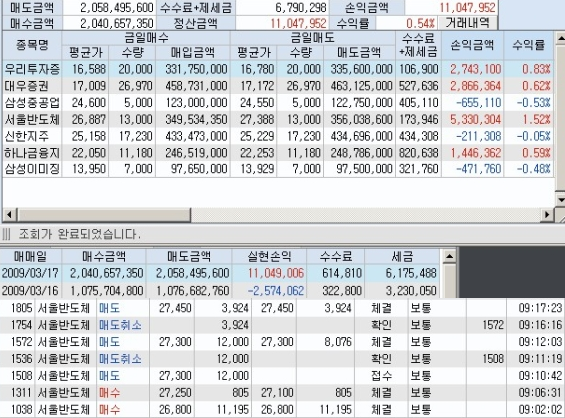
Task: Select the 수익률 column header
Action: [x=528, y=45]
